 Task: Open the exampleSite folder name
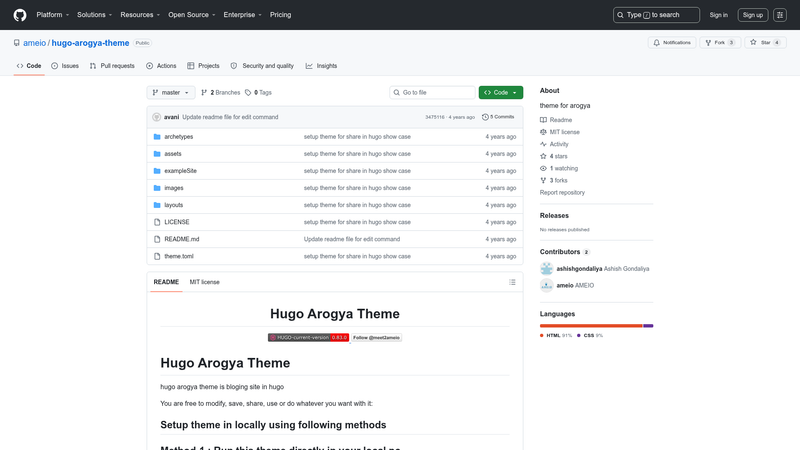click(181, 171)
